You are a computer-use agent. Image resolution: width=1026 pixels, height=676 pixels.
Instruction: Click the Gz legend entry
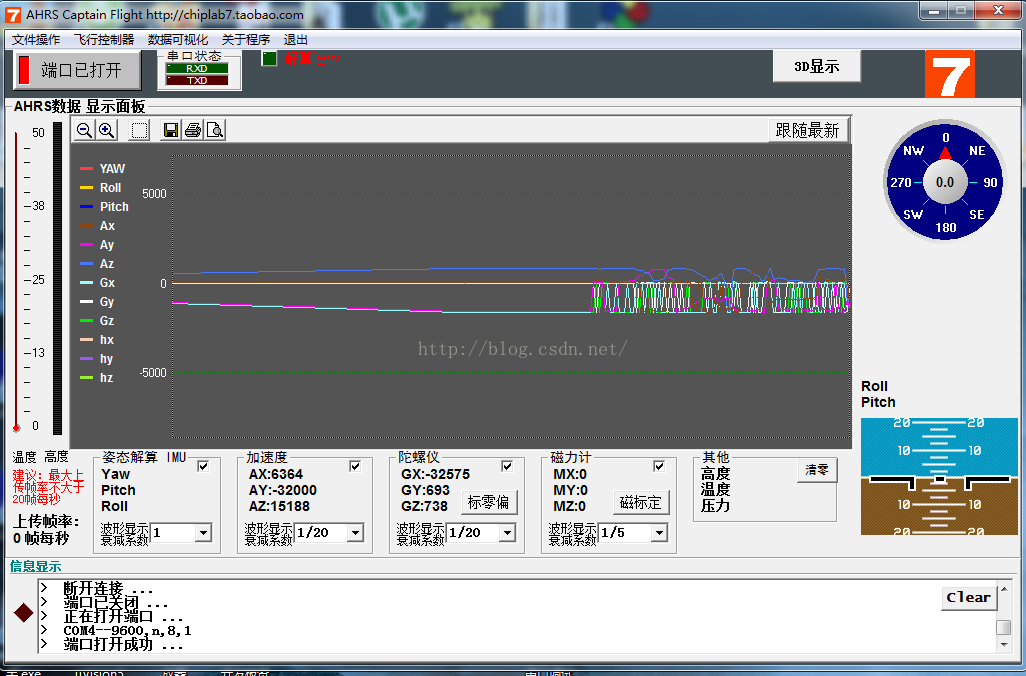click(97, 321)
